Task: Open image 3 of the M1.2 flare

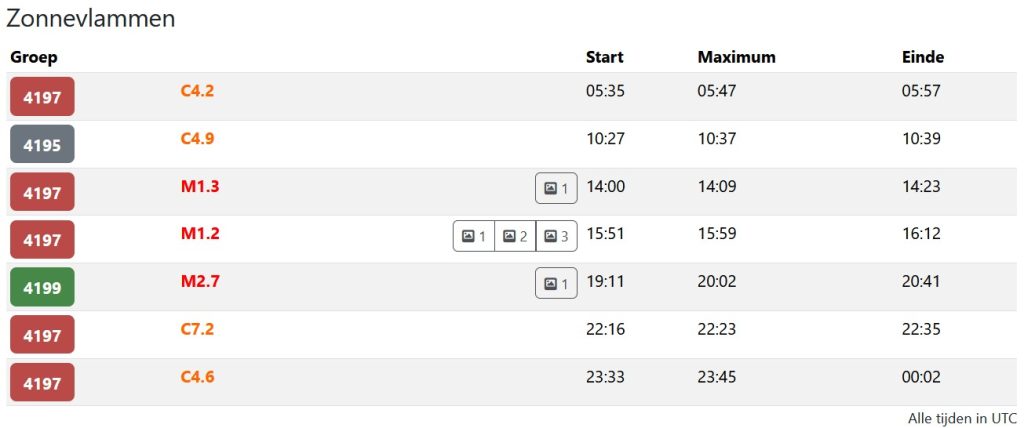Action: pyautogui.click(x=557, y=236)
